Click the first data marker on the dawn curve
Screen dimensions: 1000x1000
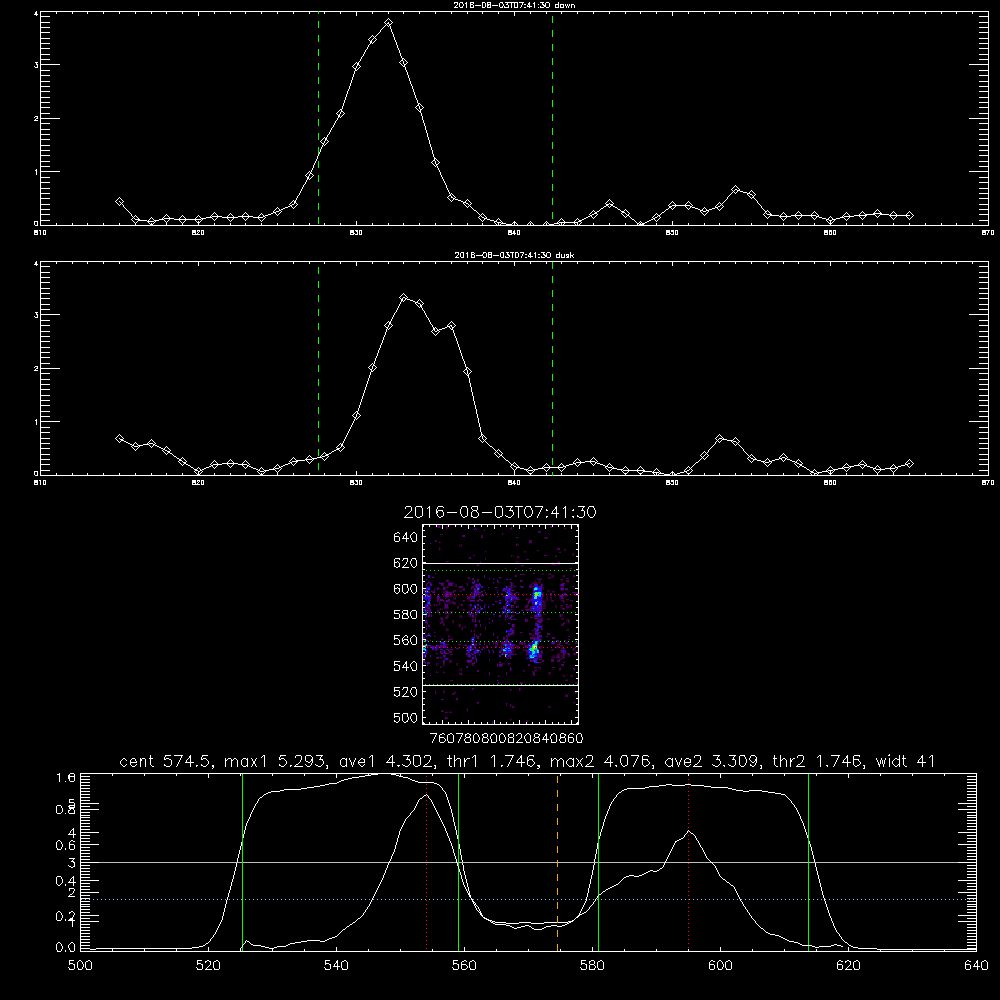(119, 202)
